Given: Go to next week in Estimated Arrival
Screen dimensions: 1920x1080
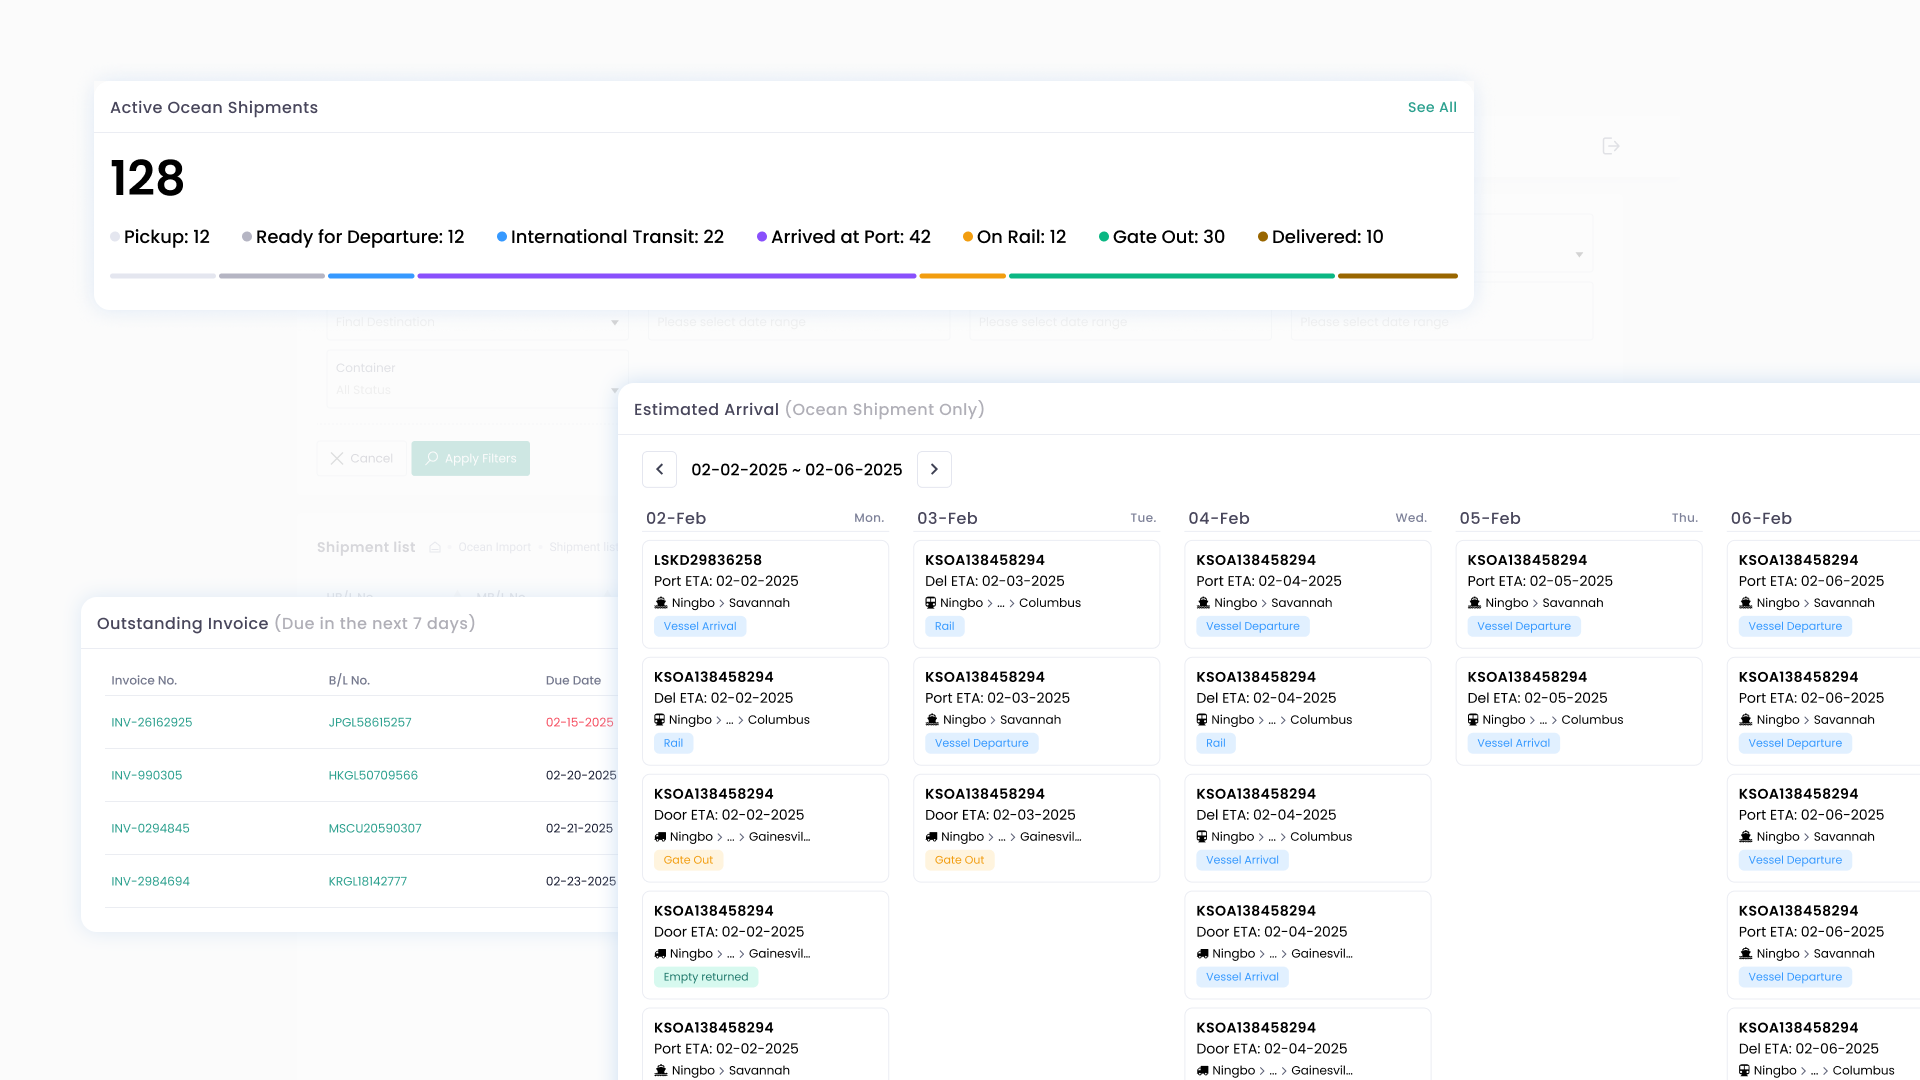Looking at the screenshot, I should click(x=934, y=469).
